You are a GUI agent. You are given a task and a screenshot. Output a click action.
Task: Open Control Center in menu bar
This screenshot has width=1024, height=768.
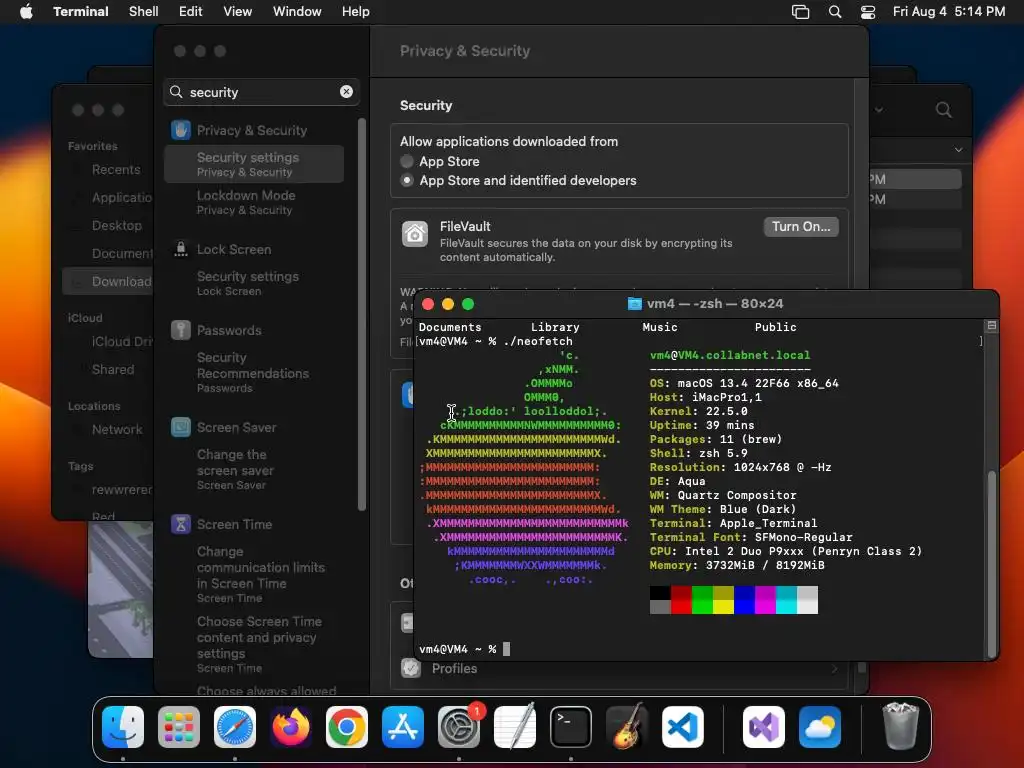click(868, 12)
